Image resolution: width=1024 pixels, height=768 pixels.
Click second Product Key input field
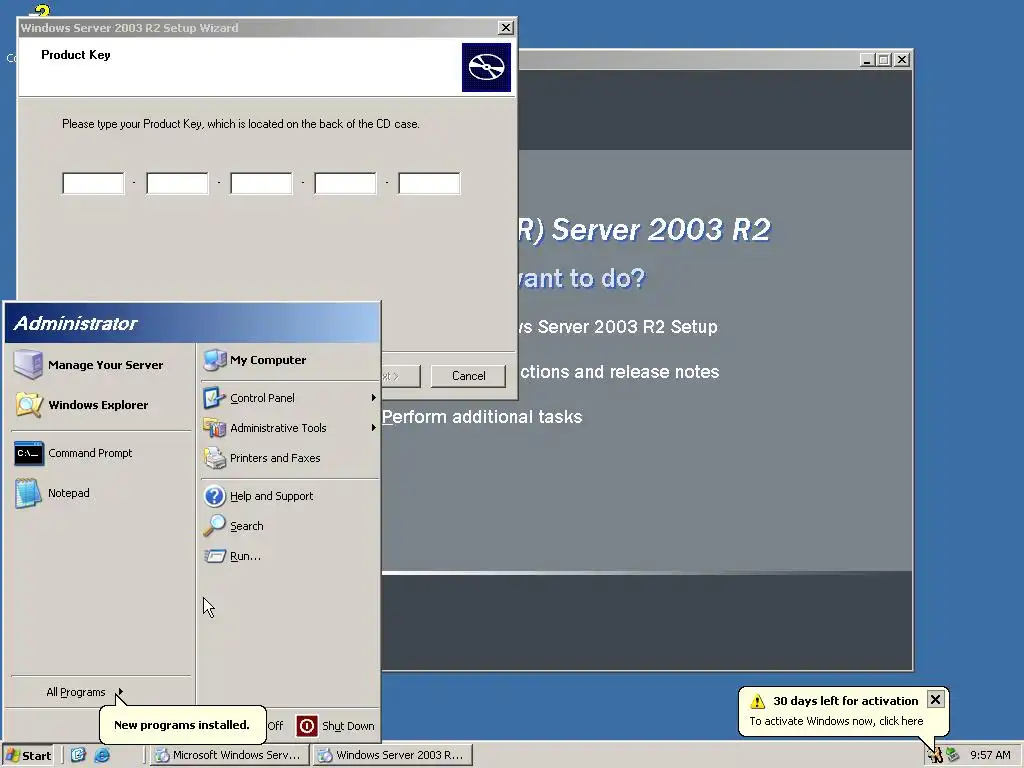tap(177, 184)
